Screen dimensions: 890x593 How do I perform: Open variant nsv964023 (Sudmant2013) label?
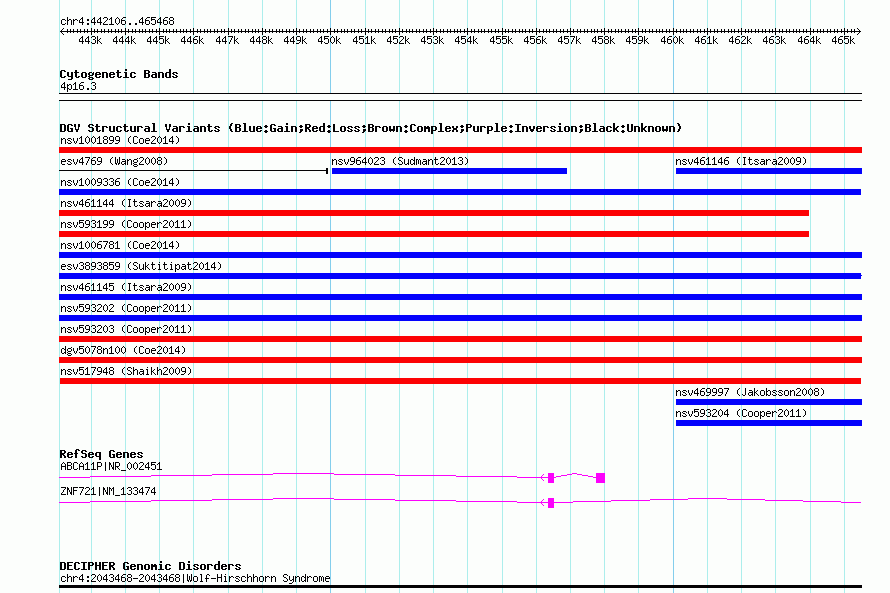400,161
